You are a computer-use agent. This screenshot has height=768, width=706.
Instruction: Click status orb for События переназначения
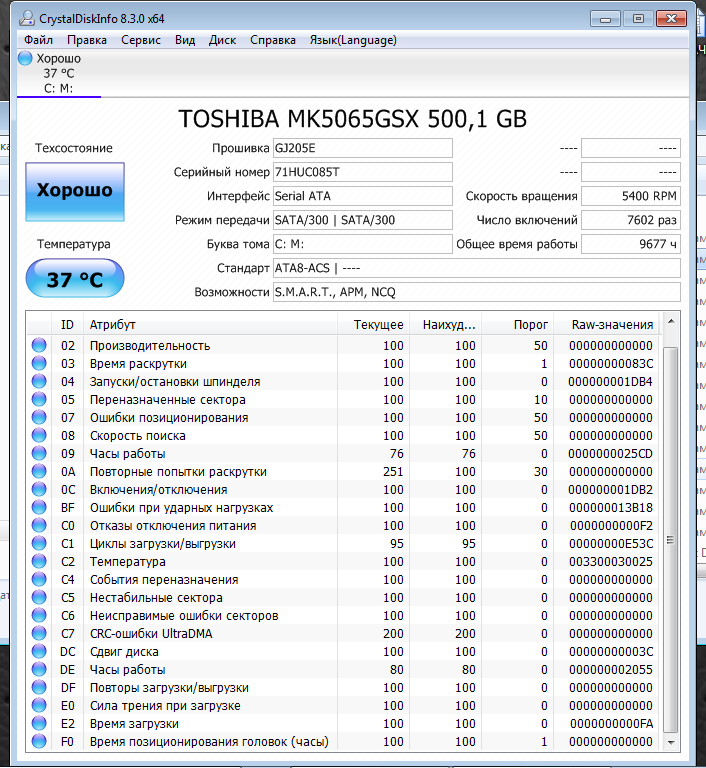[39, 579]
